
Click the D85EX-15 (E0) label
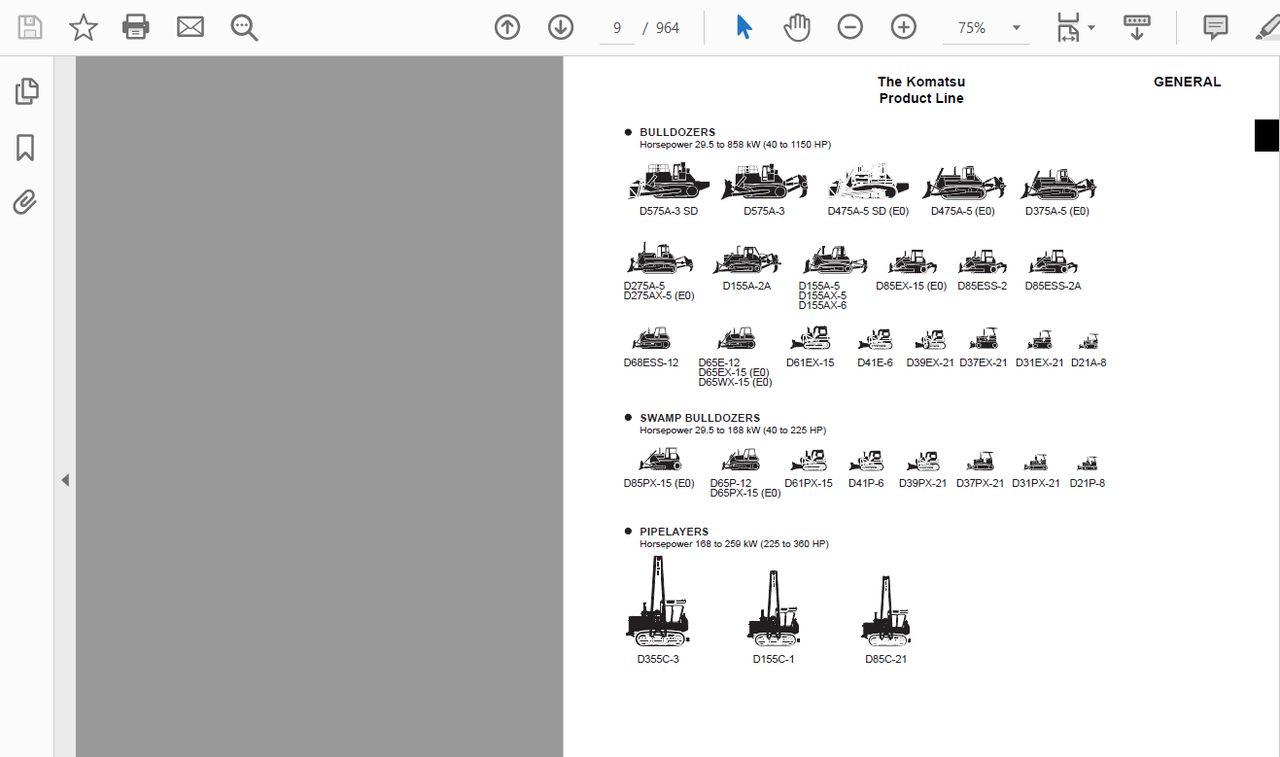[x=911, y=286]
